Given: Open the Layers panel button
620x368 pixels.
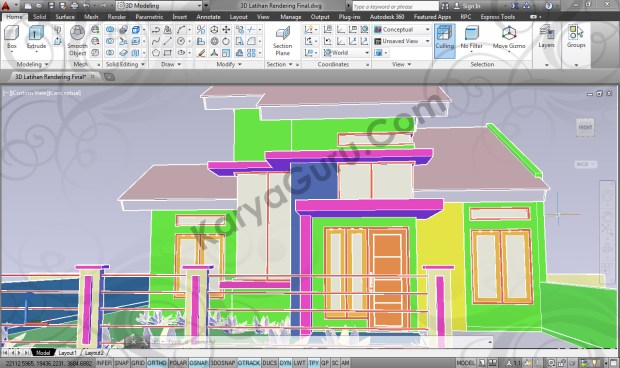Looking at the screenshot, I should [546, 36].
